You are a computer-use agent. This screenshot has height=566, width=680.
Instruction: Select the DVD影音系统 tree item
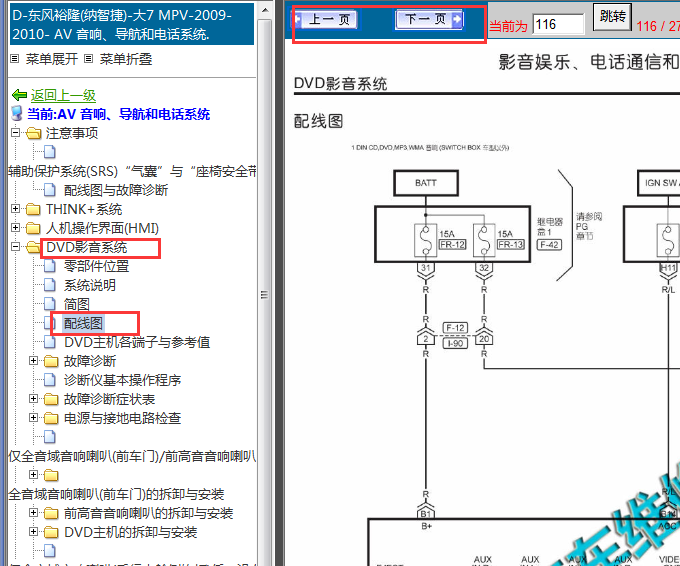coord(87,247)
